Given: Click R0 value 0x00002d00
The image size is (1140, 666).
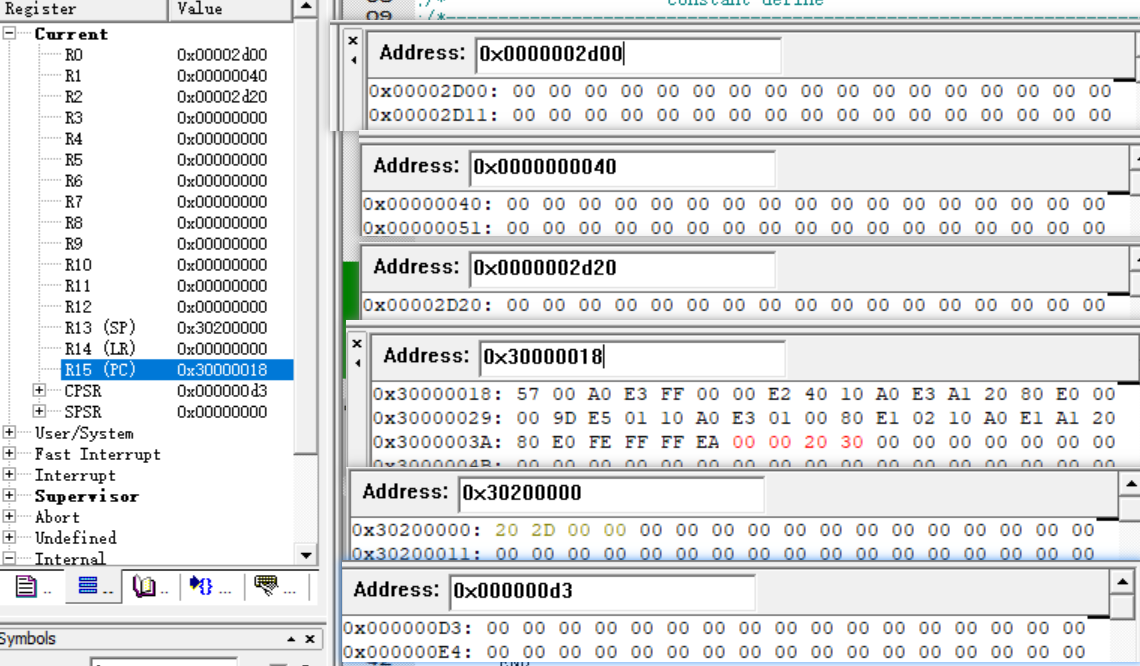Looking at the screenshot, I should [x=222, y=55].
